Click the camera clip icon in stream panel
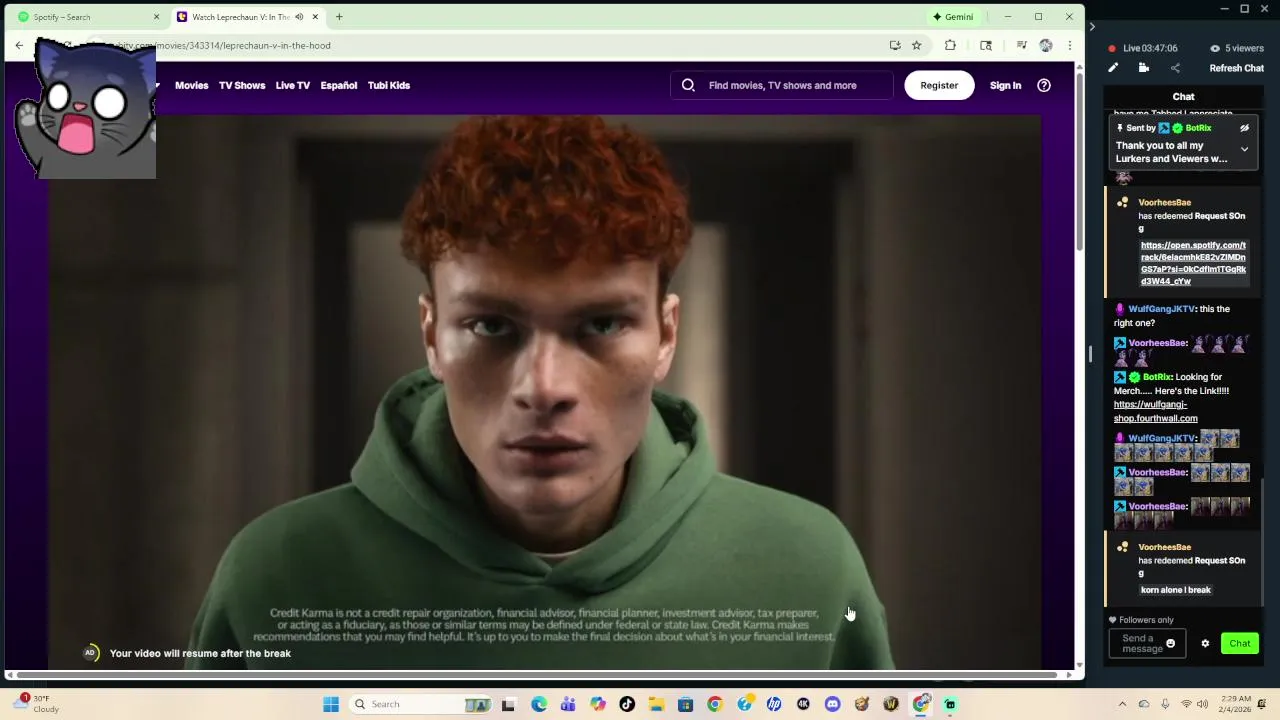The width and height of the screenshot is (1280, 720). point(1144,68)
